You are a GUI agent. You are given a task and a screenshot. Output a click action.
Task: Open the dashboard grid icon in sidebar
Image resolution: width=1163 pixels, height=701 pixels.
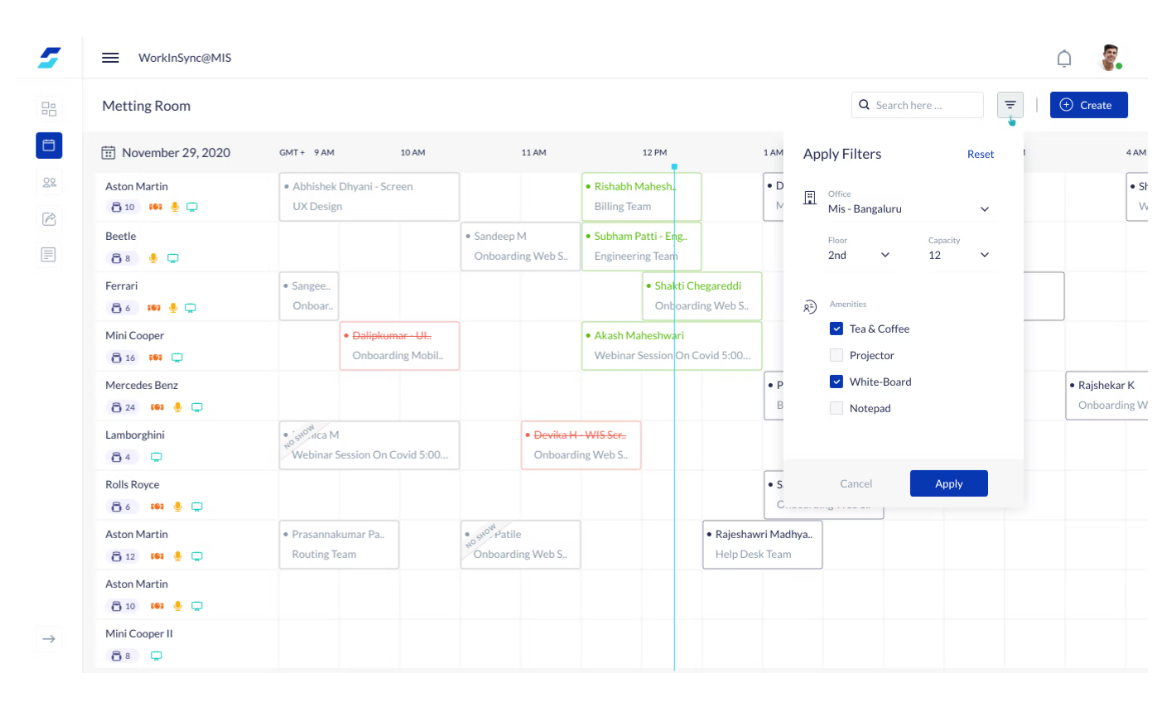[x=48, y=108]
